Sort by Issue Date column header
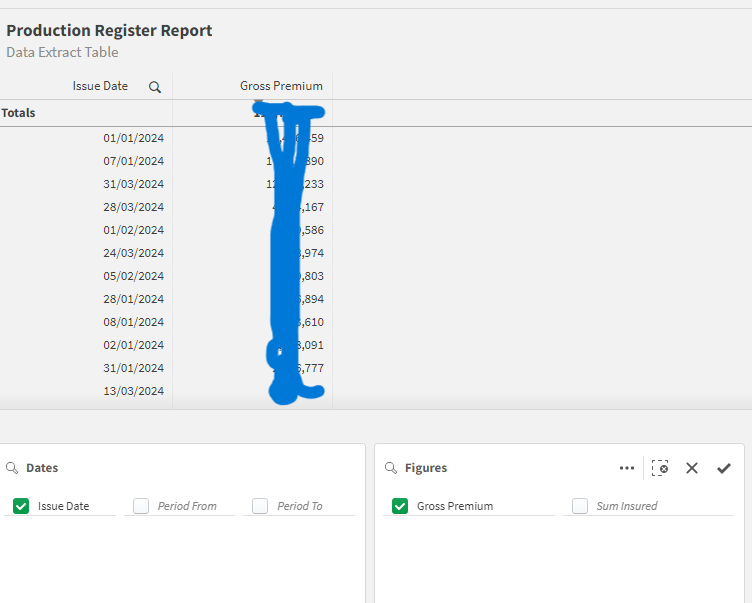 tap(100, 86)
